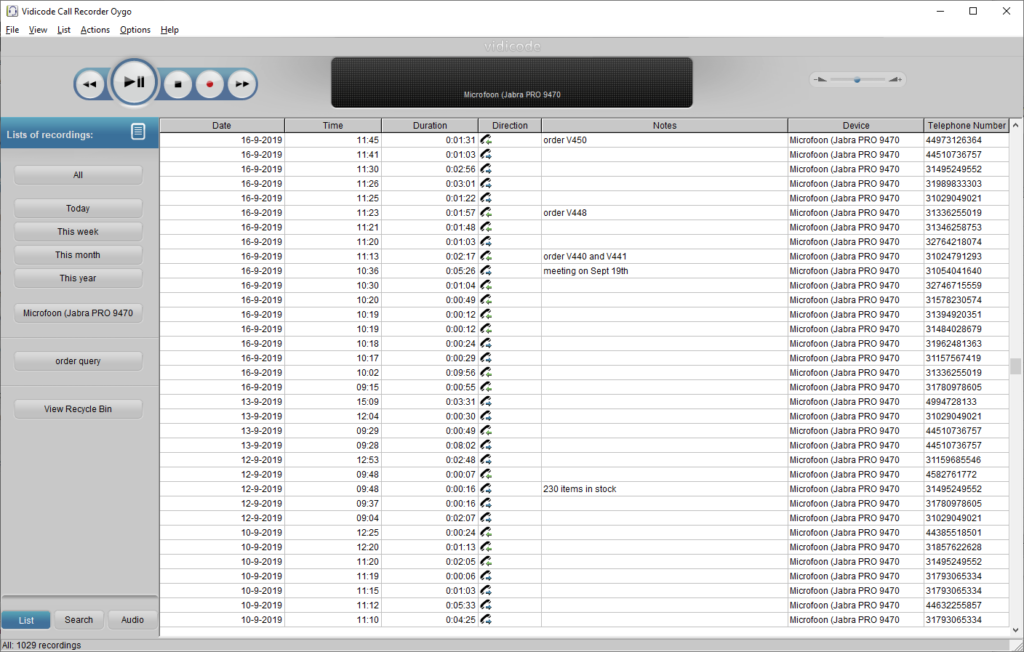Select the 'order V450' note cell
The image size is (1024, 652).
tap(664, 140)
